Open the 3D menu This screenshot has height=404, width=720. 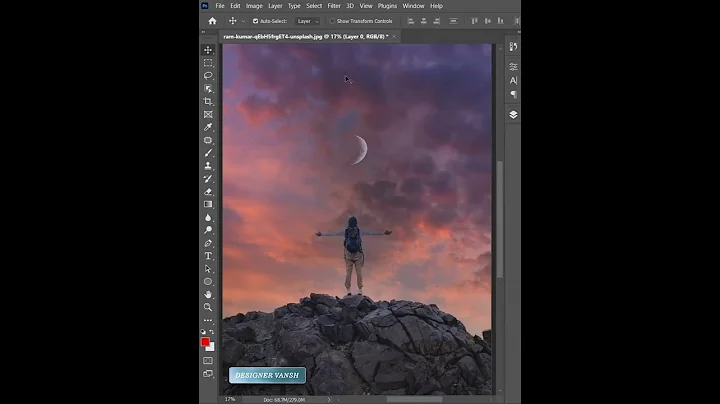point(350,6)
